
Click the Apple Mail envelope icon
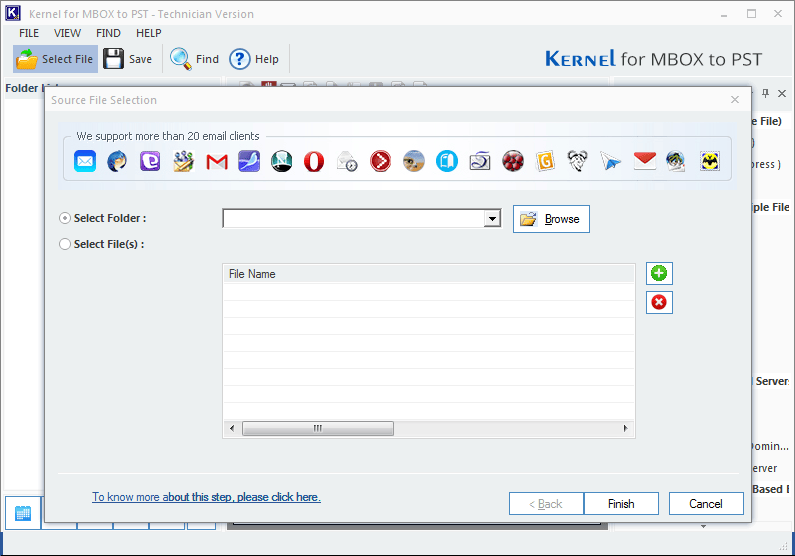coord(85,161)
